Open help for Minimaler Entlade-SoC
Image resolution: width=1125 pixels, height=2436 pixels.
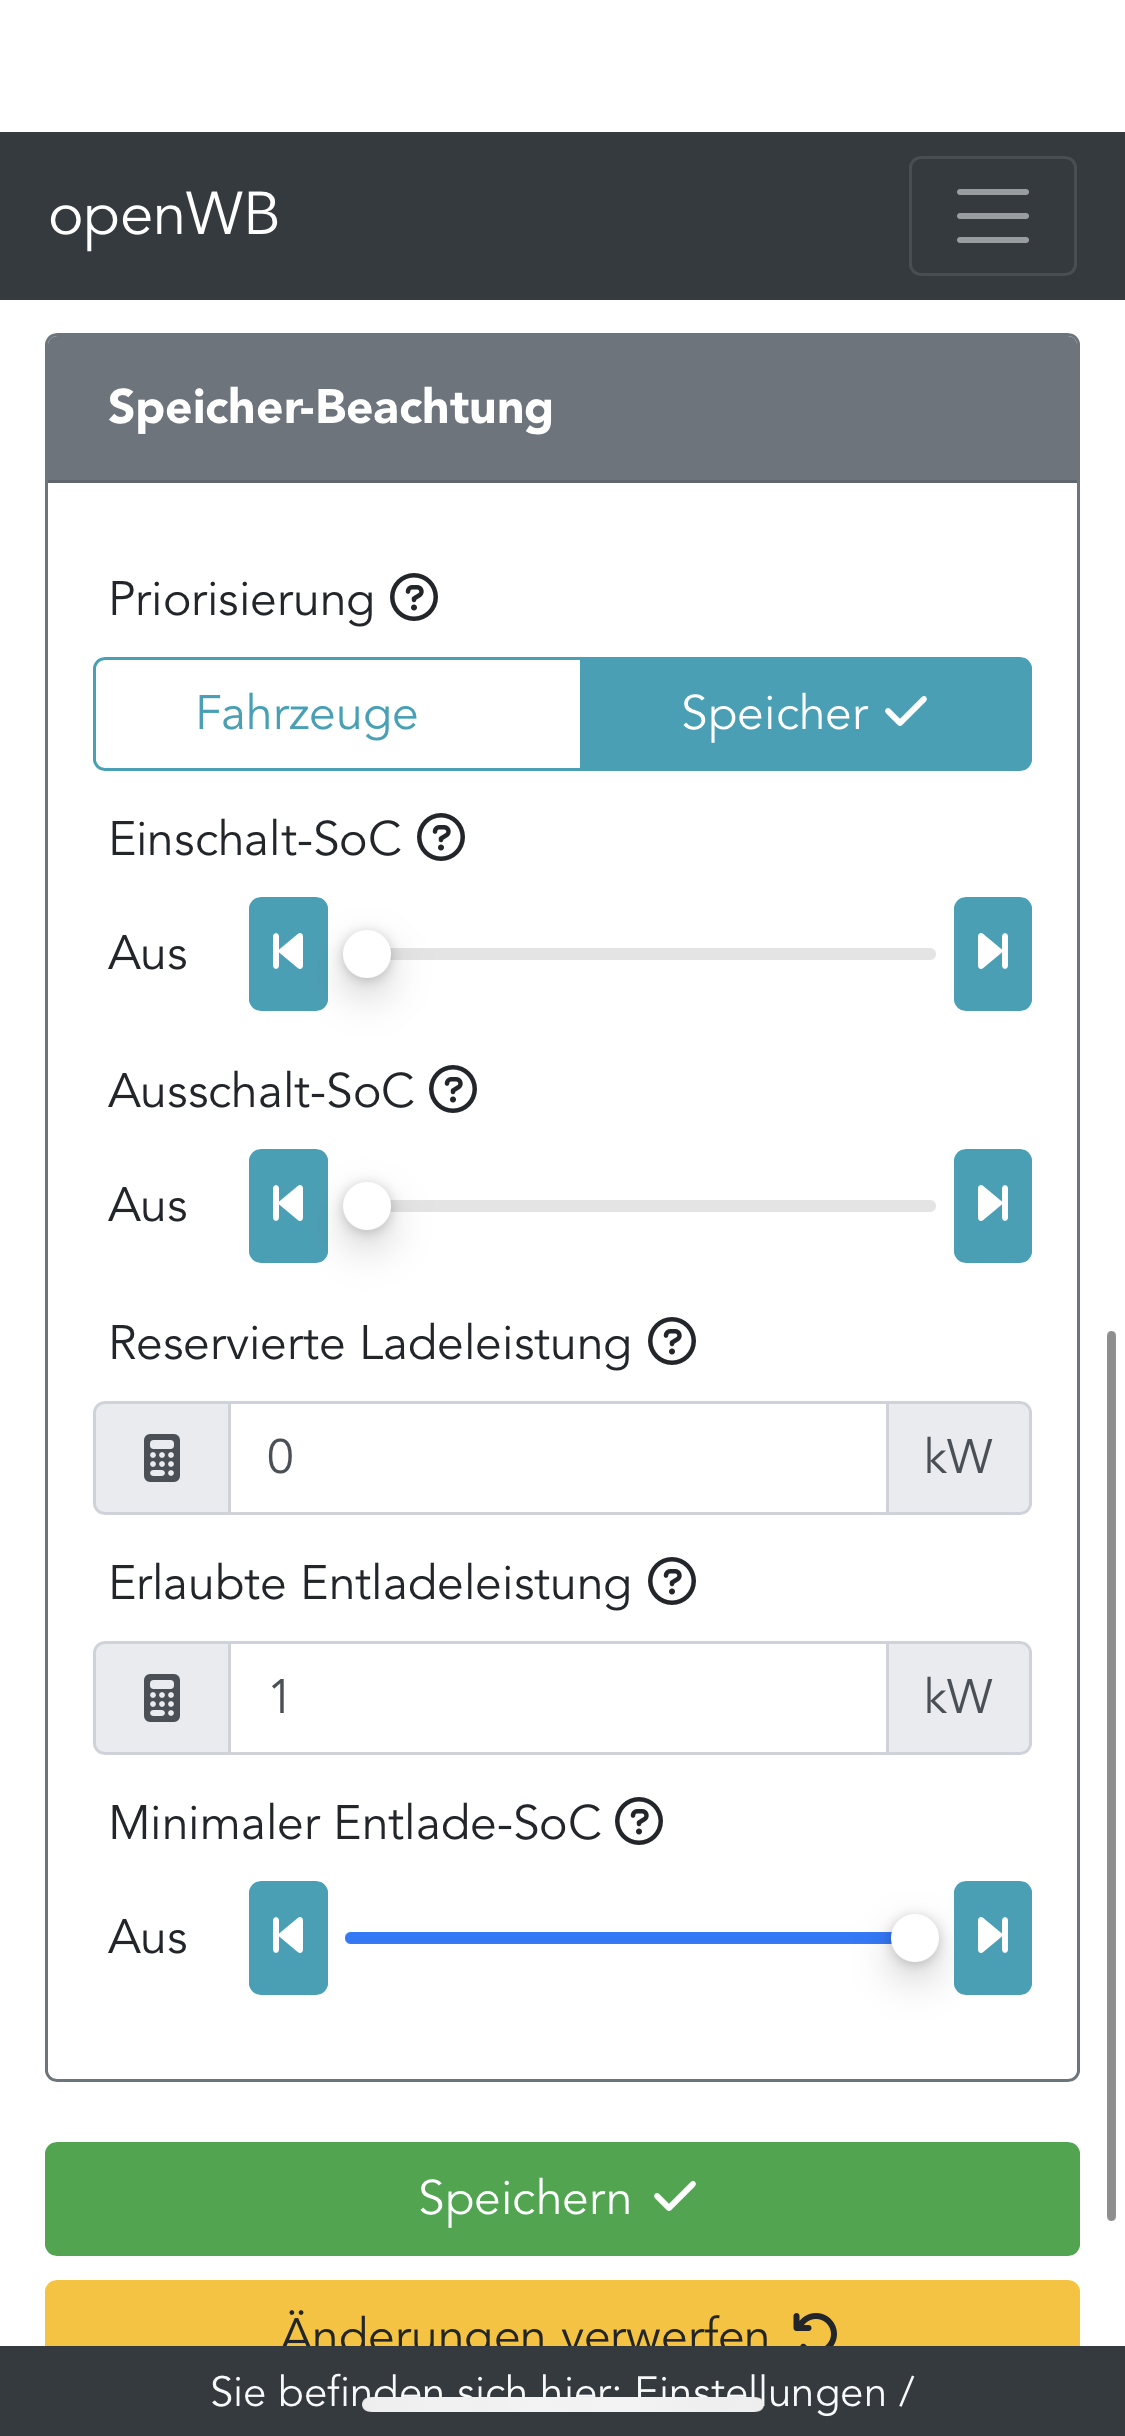point(639,1822)
